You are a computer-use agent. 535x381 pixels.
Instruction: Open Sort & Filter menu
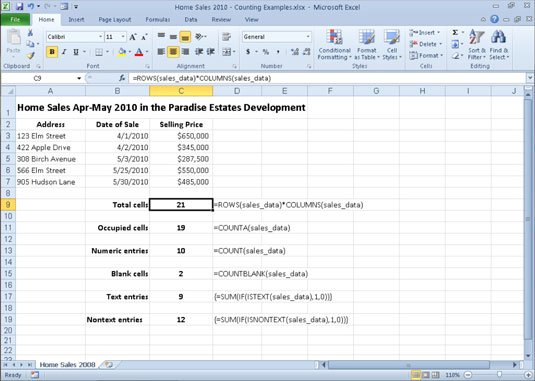477,45
